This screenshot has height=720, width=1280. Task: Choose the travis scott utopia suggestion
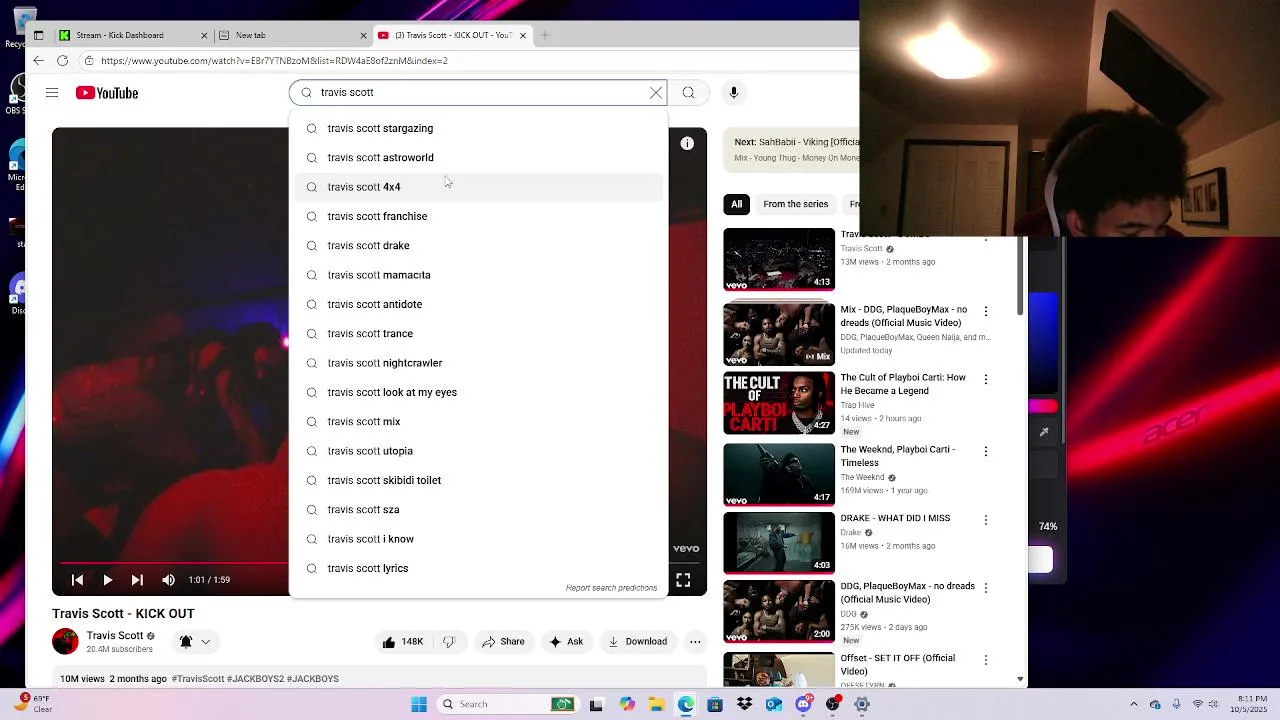coord(480,451)
